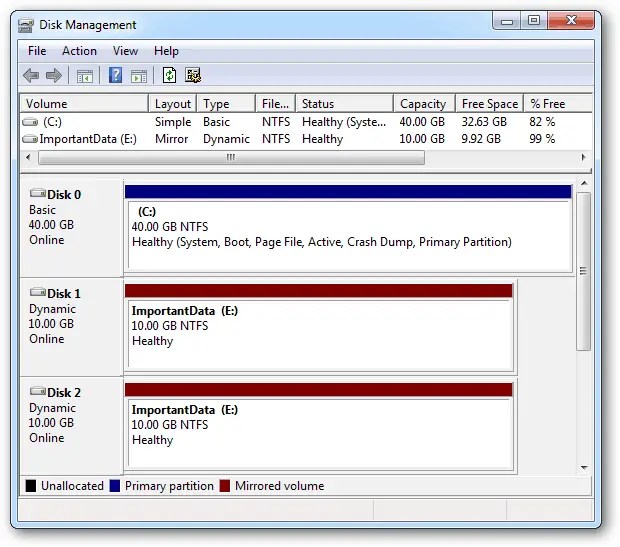The width and height of the screenshot is (620, 547).
Task: Sort by the Volume column header
Action: coord(84,104)
